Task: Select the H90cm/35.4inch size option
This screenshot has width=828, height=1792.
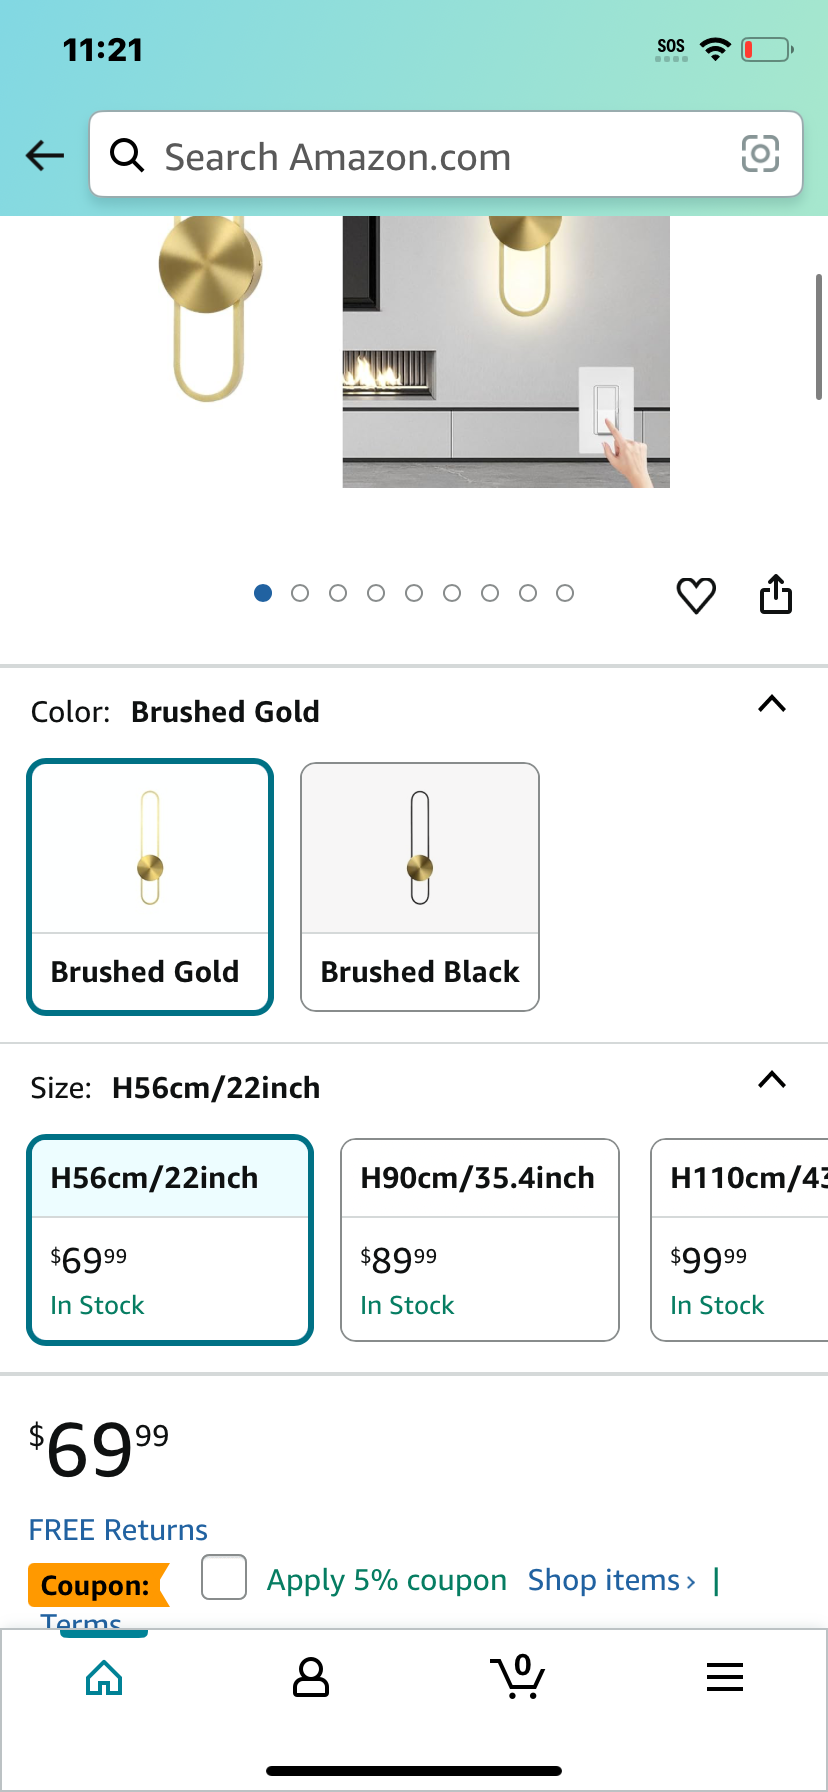Action: coord(480,1240)
